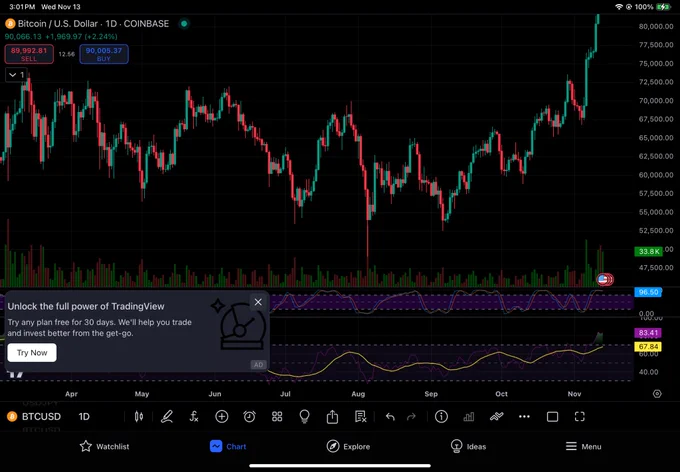Tap the 33.8K volume label
The image size is (680, 472).
click(648, 252)
